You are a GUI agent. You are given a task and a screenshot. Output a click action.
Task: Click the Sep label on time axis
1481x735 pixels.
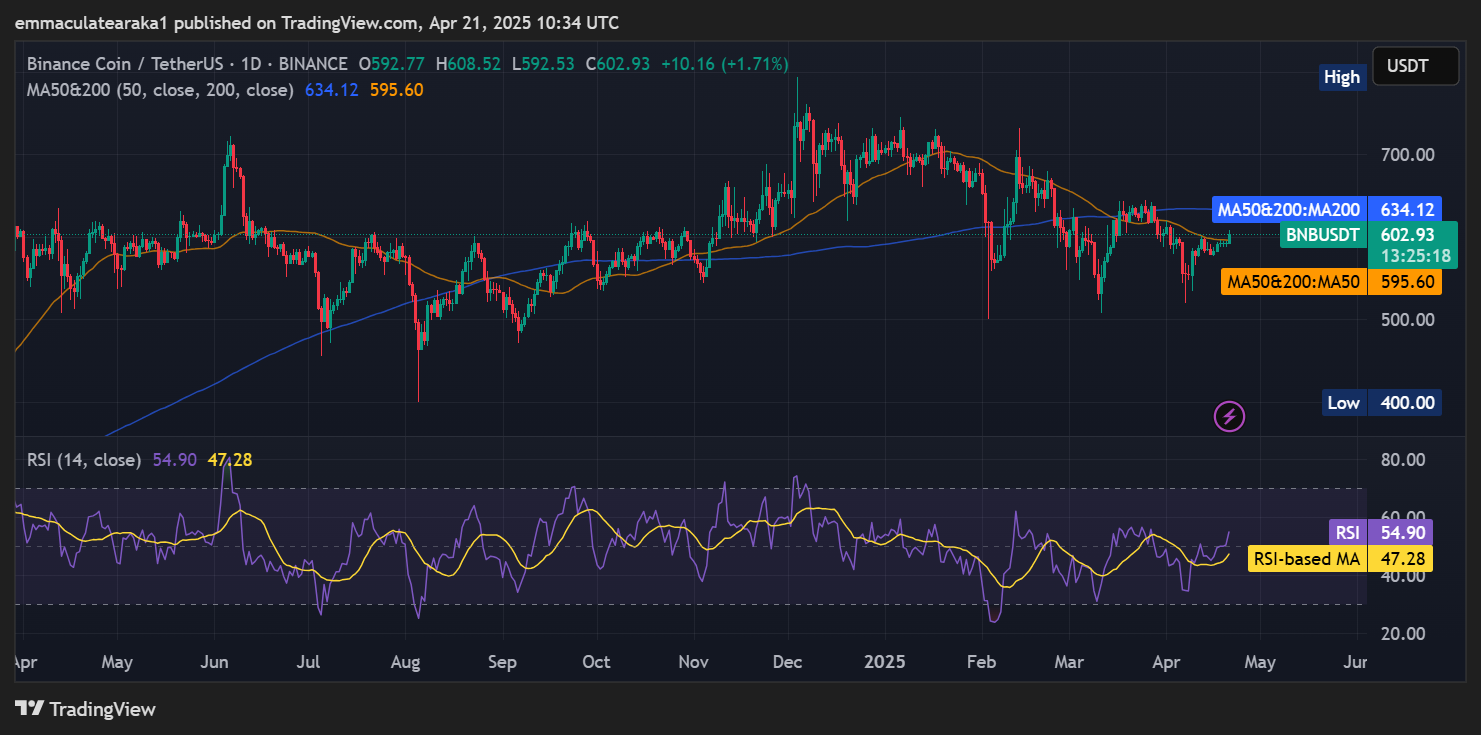pyautogui.click(x=502, y=662)
